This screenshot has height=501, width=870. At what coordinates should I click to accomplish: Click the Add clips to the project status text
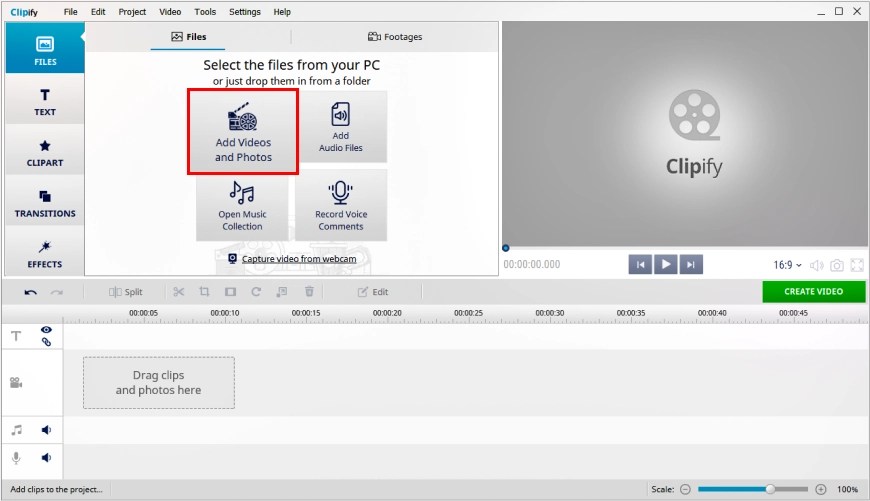tap(57, 489)
